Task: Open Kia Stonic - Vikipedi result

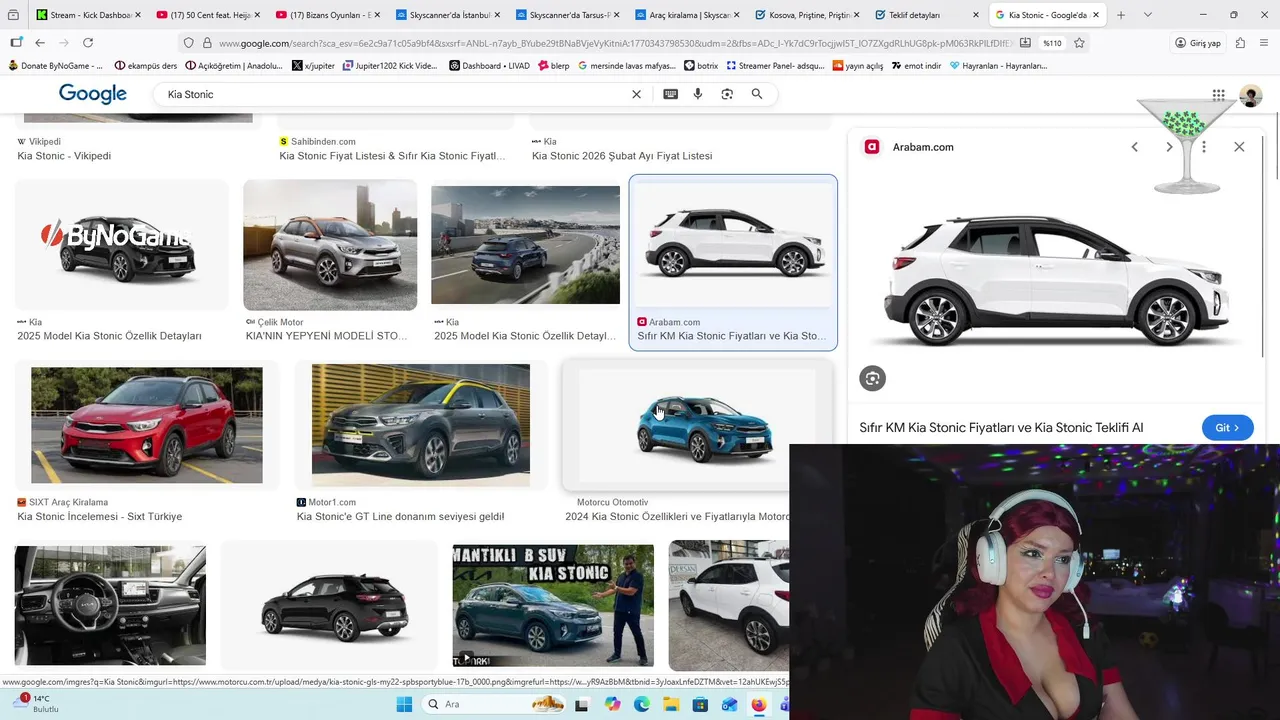Action: 64,156
